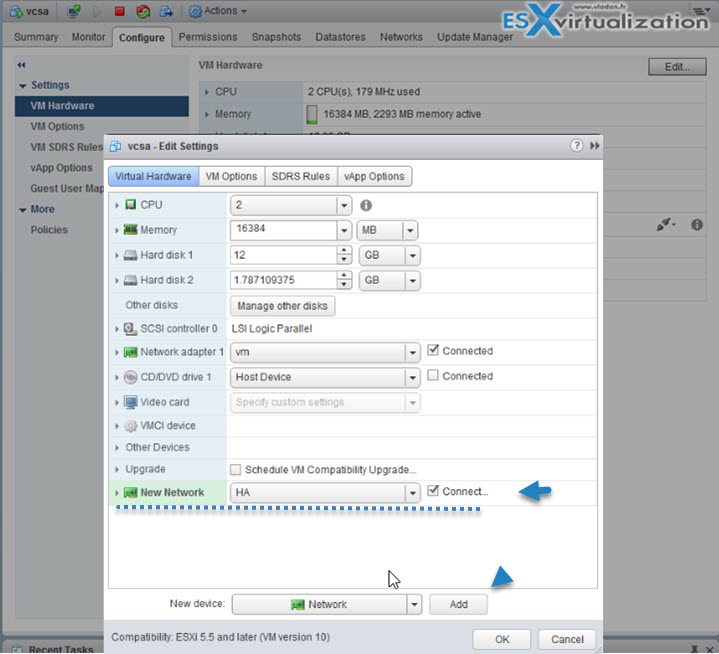The height and width of the screenshot is (654, 719).
Task: Expand the Hard disk 1 row
Action: pos(118,256)
